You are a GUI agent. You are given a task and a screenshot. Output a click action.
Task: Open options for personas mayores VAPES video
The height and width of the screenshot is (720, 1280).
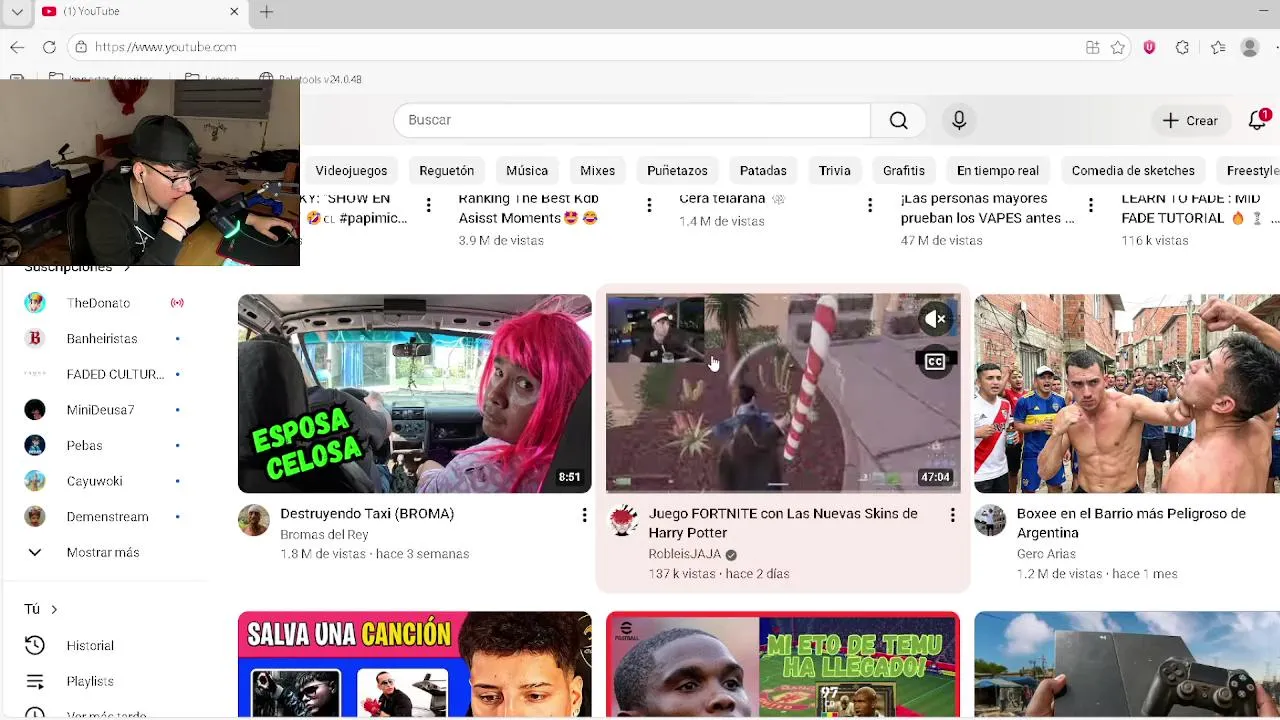1091,205
